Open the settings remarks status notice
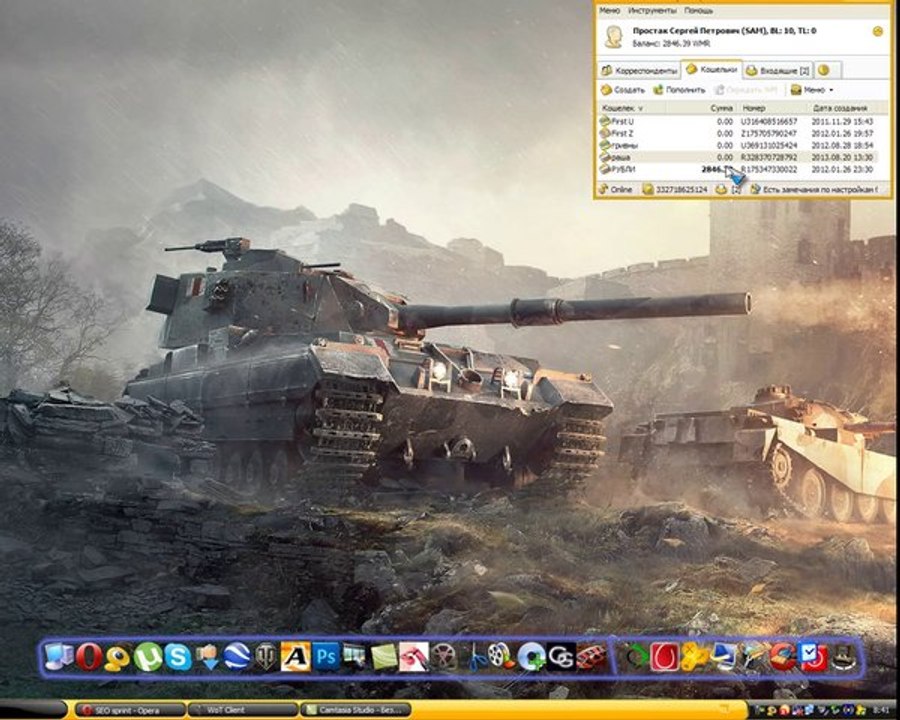 click(x=814, y=189)
